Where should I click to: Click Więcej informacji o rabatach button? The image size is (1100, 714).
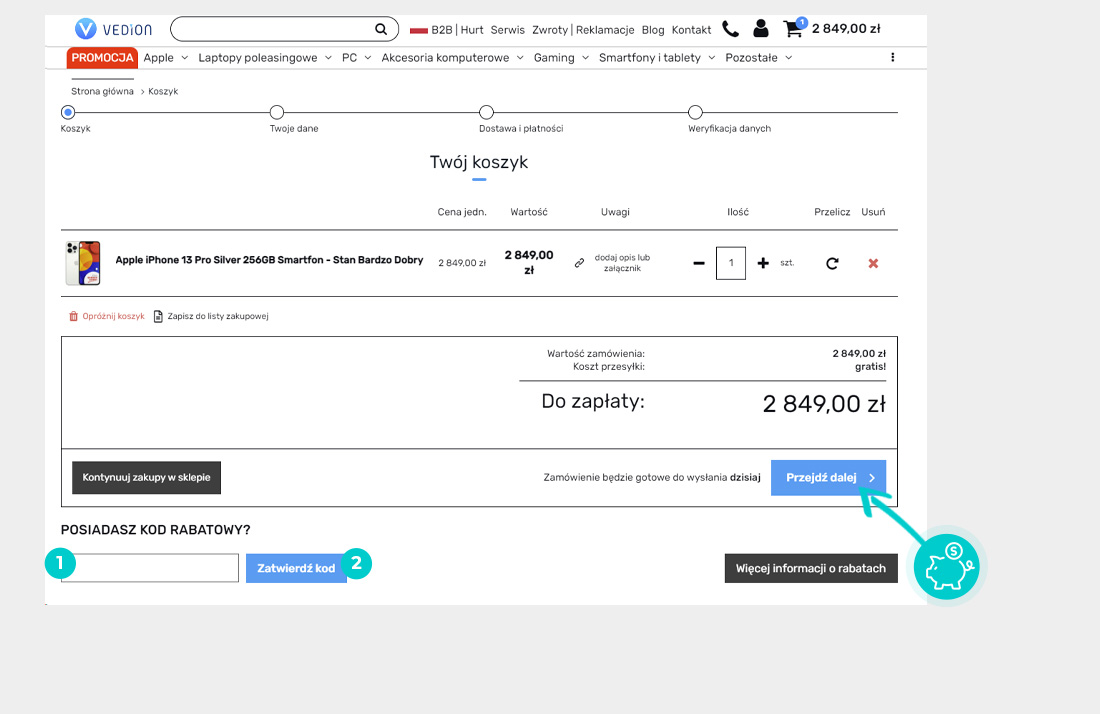[x=811, y=568]
